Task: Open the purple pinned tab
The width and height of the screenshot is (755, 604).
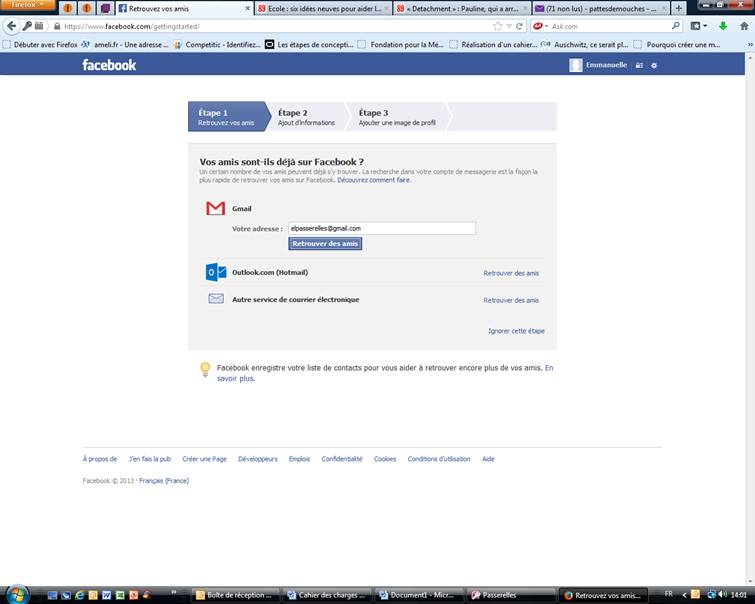Action: (105, 8)
